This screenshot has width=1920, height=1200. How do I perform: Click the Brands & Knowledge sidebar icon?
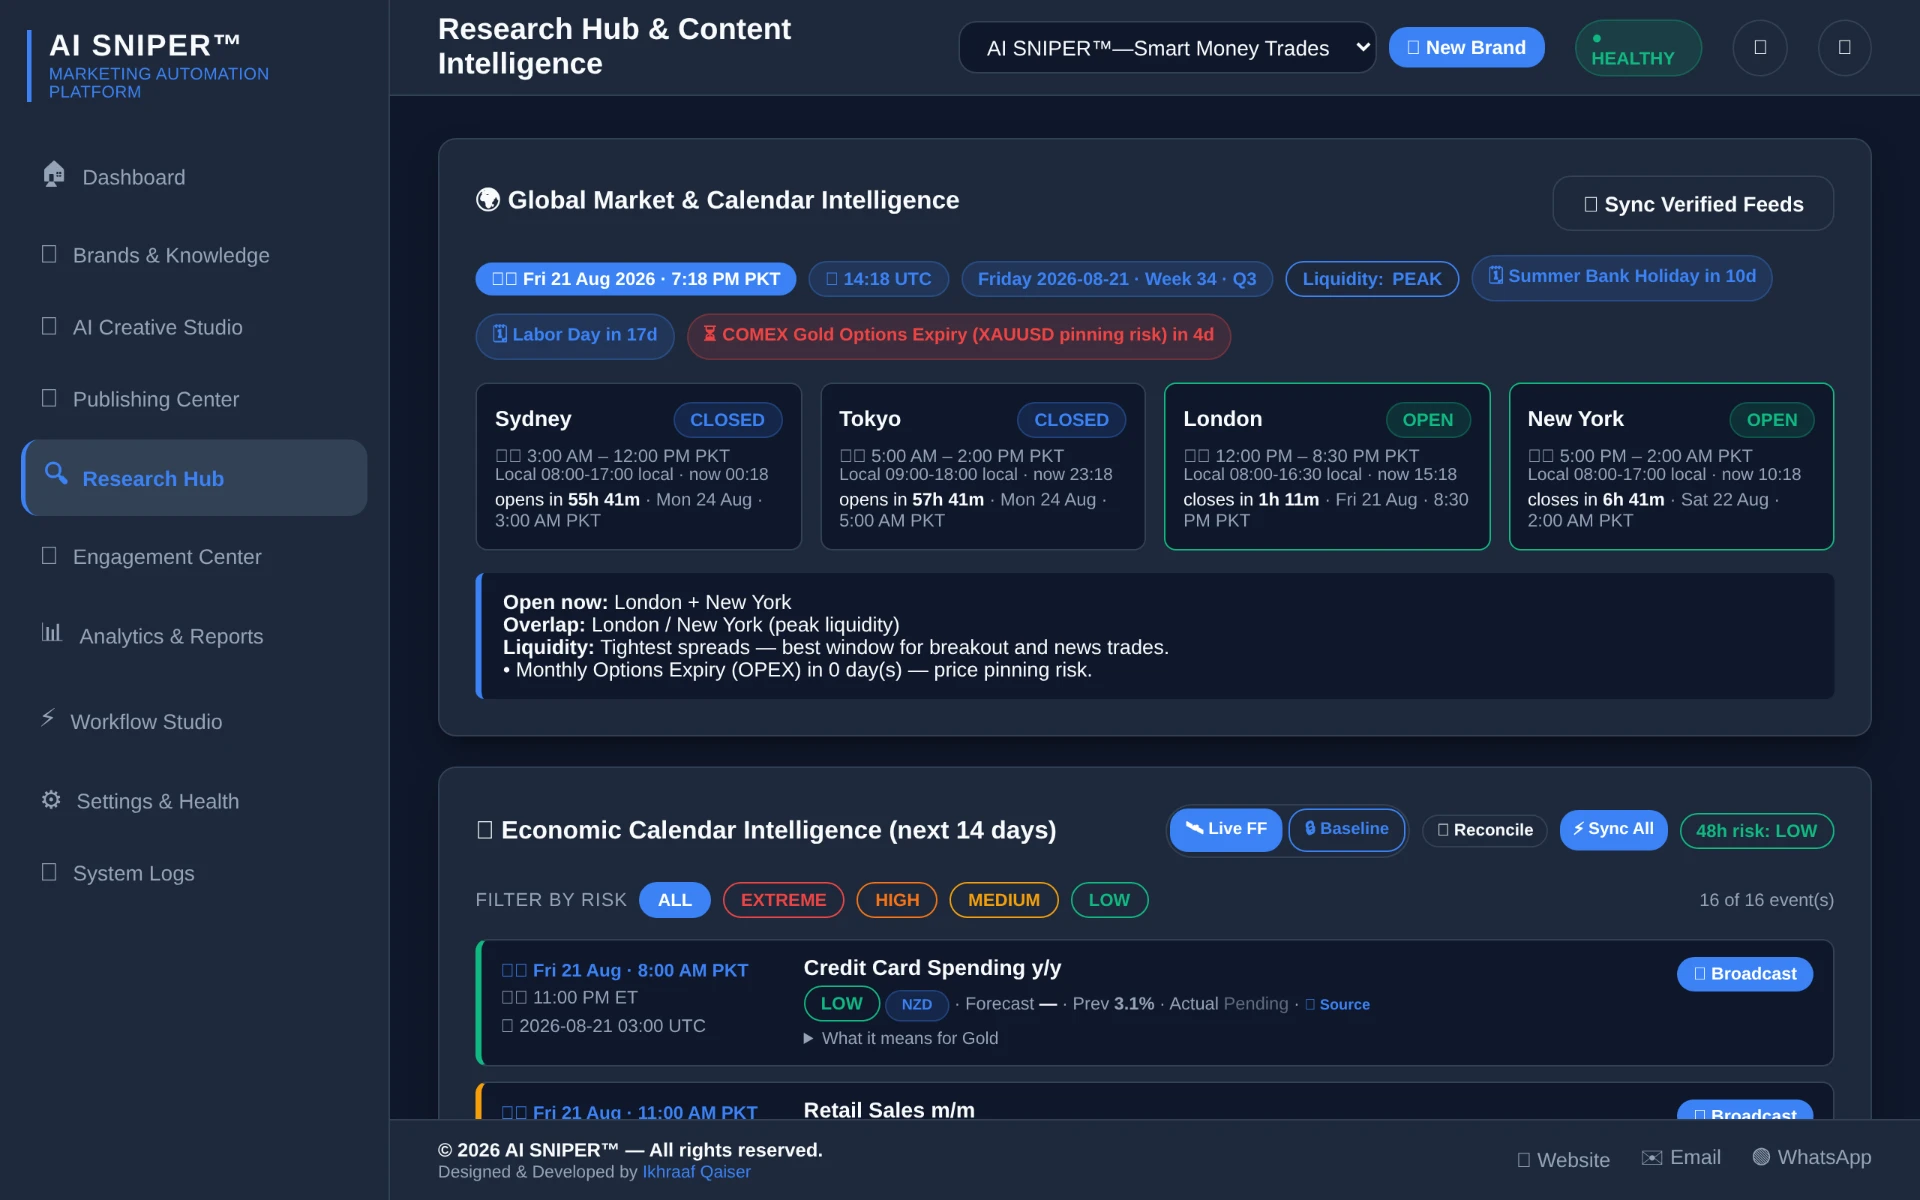click(49, 253)
